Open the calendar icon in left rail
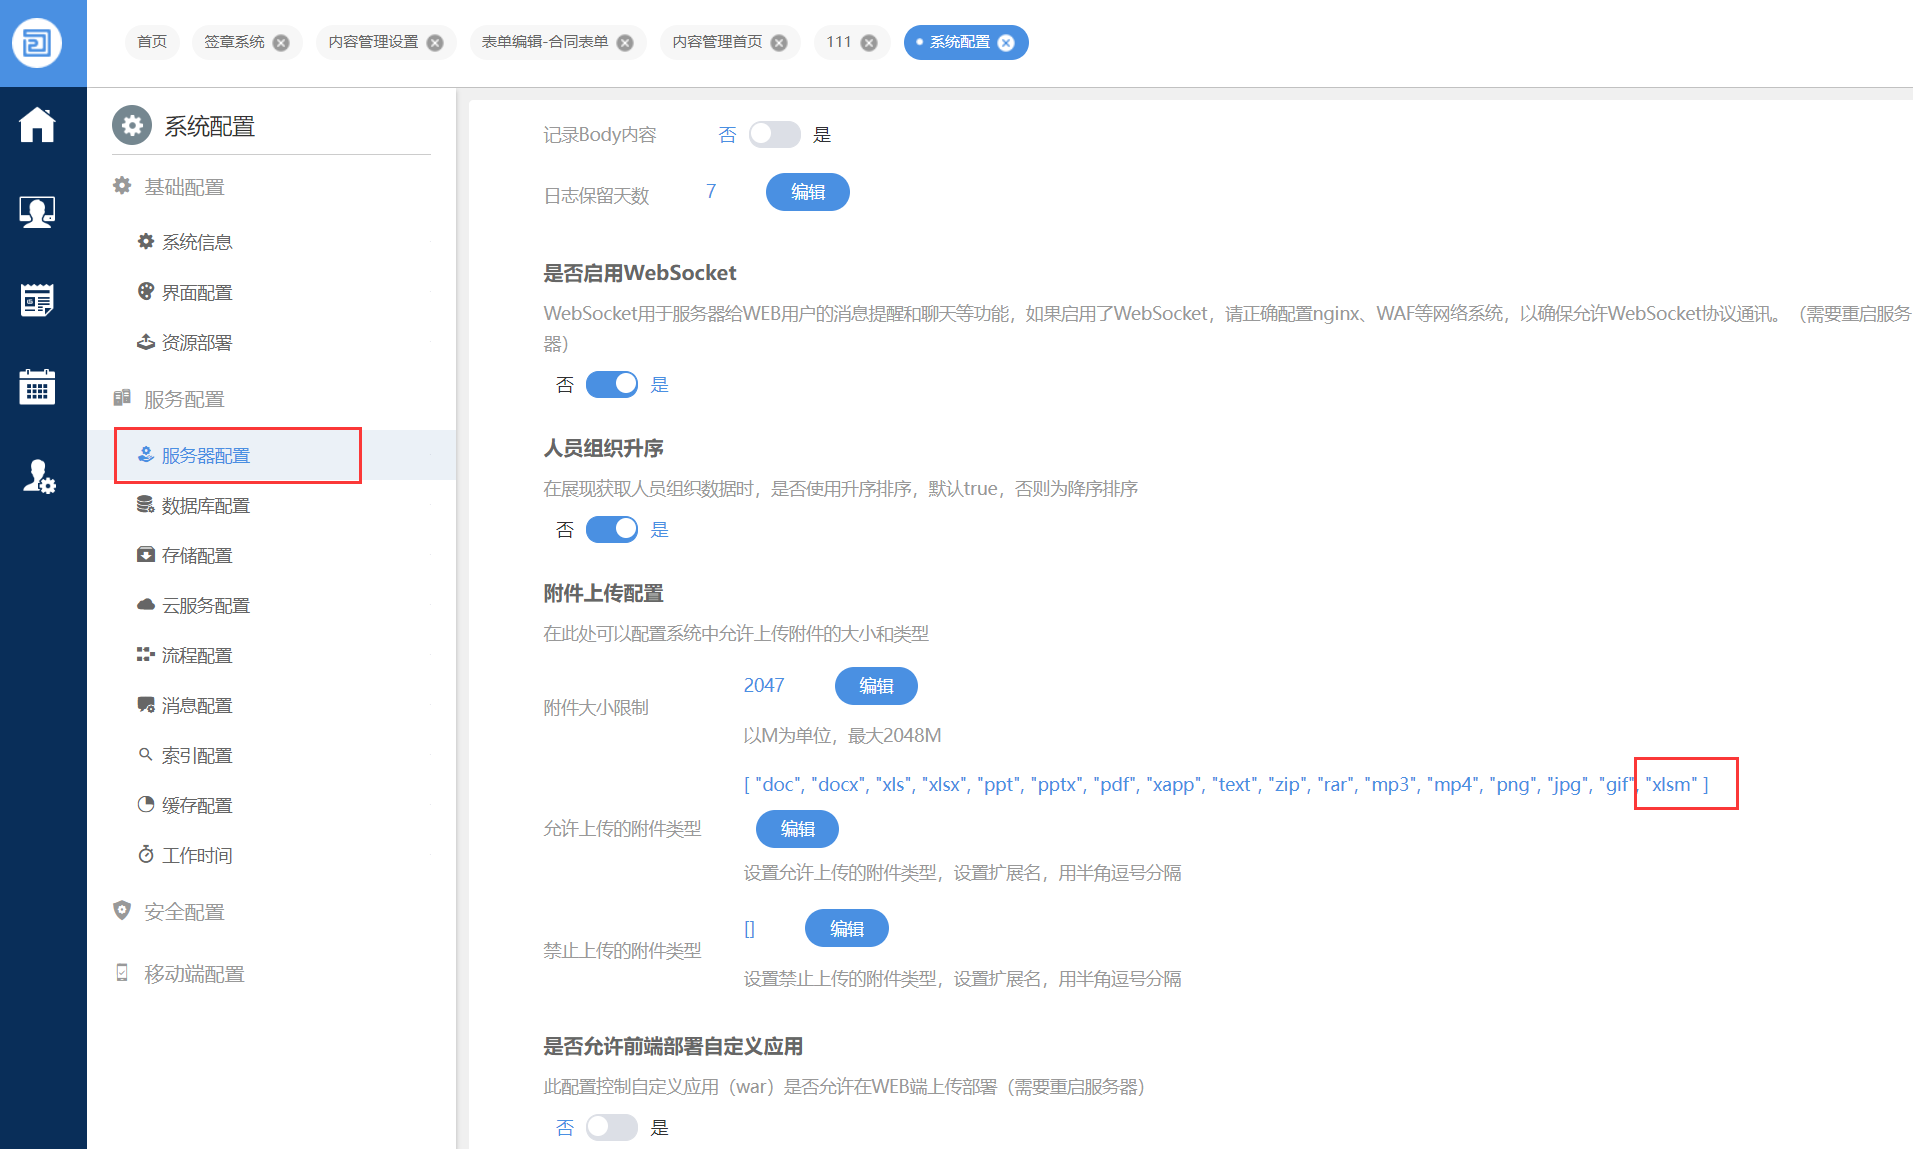 [37, 387]
